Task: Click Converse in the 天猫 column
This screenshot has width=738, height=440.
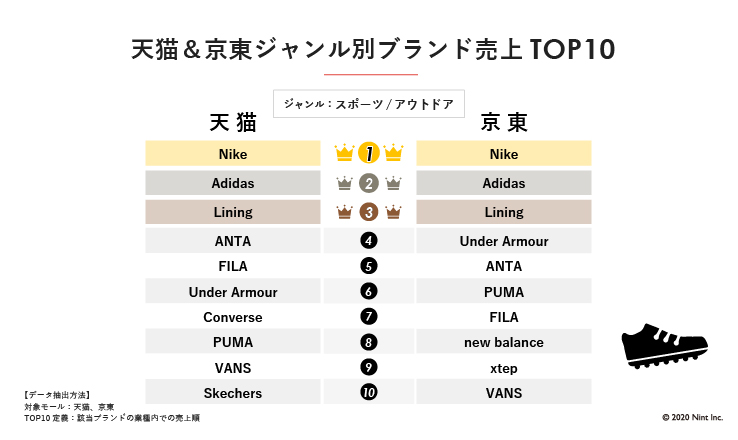Action: pos(232,317)
